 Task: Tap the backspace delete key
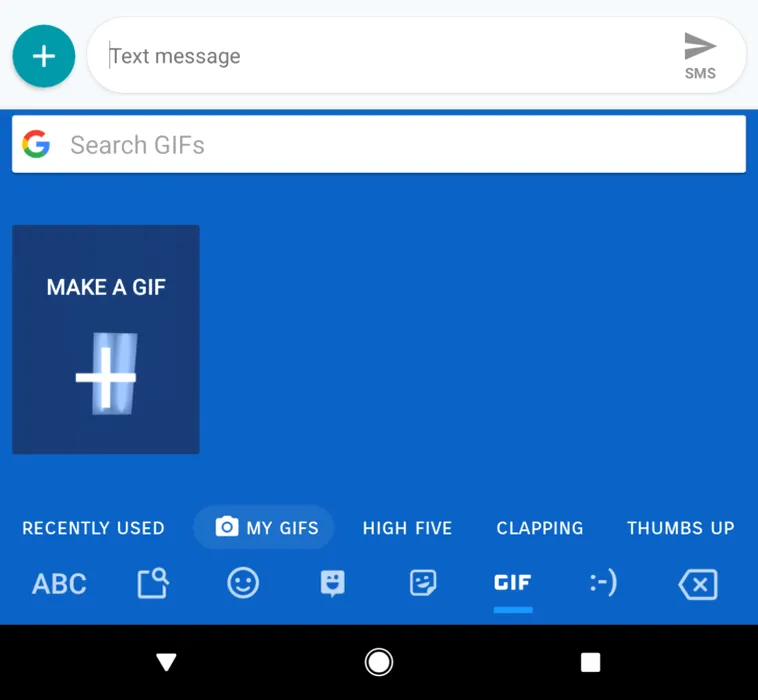[x=698, y=584]
